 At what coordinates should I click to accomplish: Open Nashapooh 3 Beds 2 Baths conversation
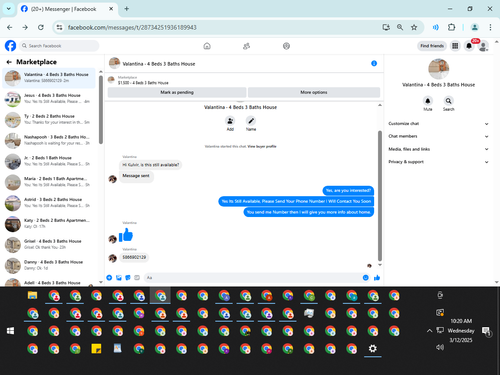[49, 140]
